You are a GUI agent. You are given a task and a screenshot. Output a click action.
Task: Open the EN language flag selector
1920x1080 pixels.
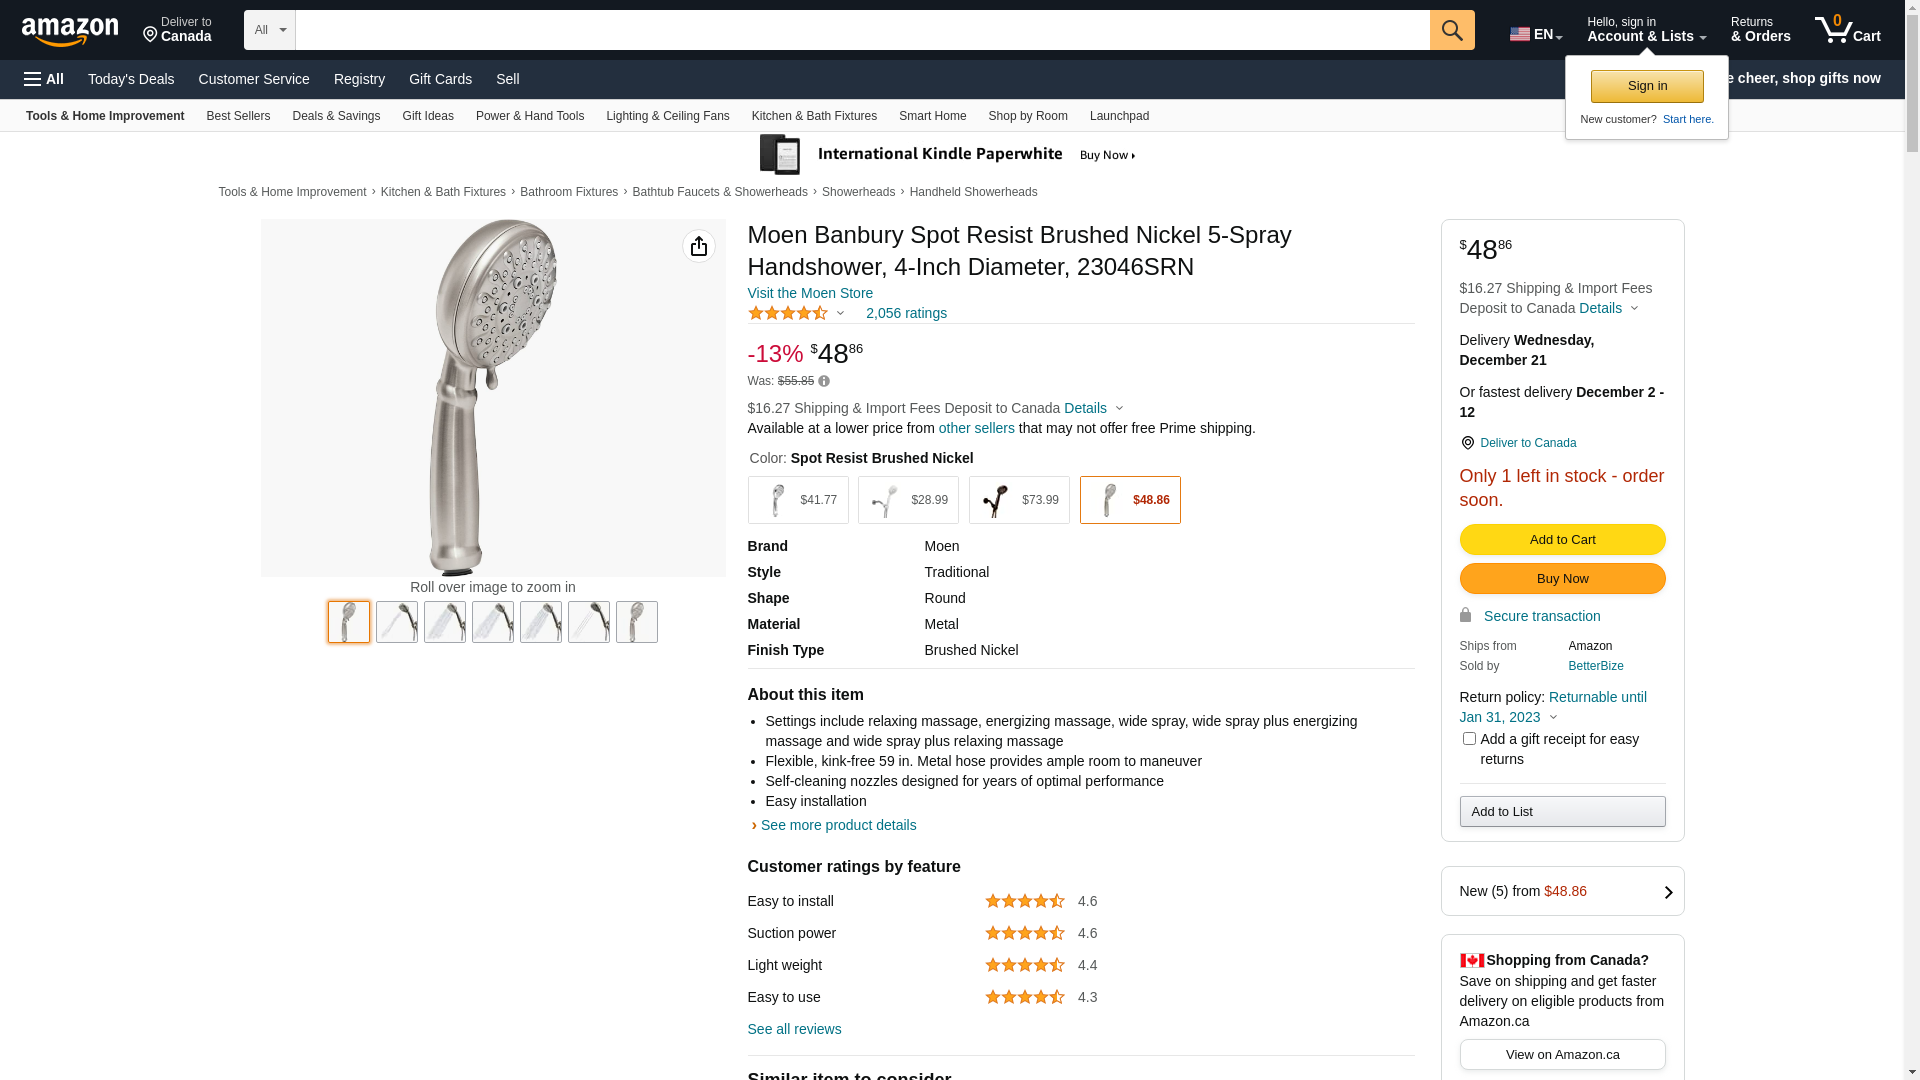1535,34
